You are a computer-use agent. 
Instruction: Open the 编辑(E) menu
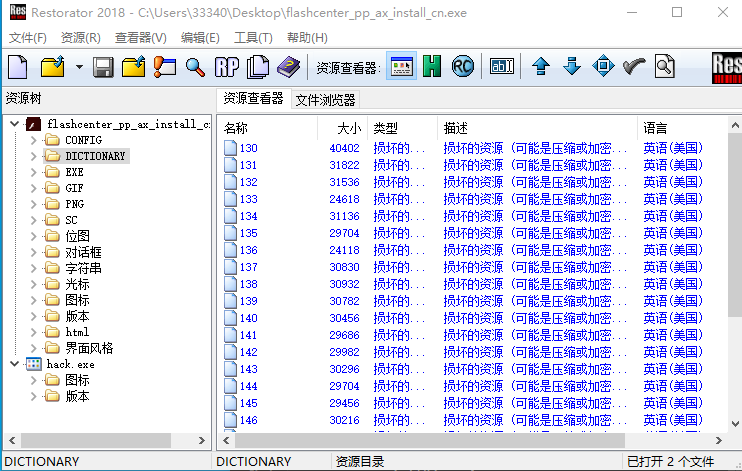pyautogui.click(x=200, y=37)
